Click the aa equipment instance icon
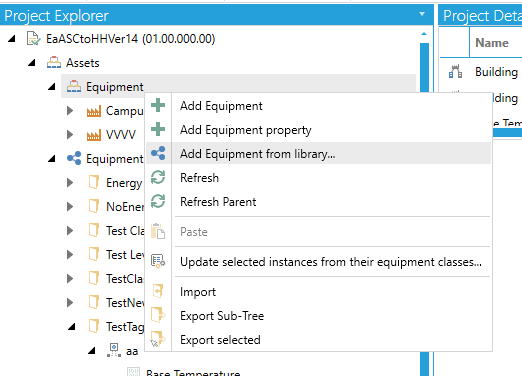Viewport: 522px width, 376px height. coord(114,350)
